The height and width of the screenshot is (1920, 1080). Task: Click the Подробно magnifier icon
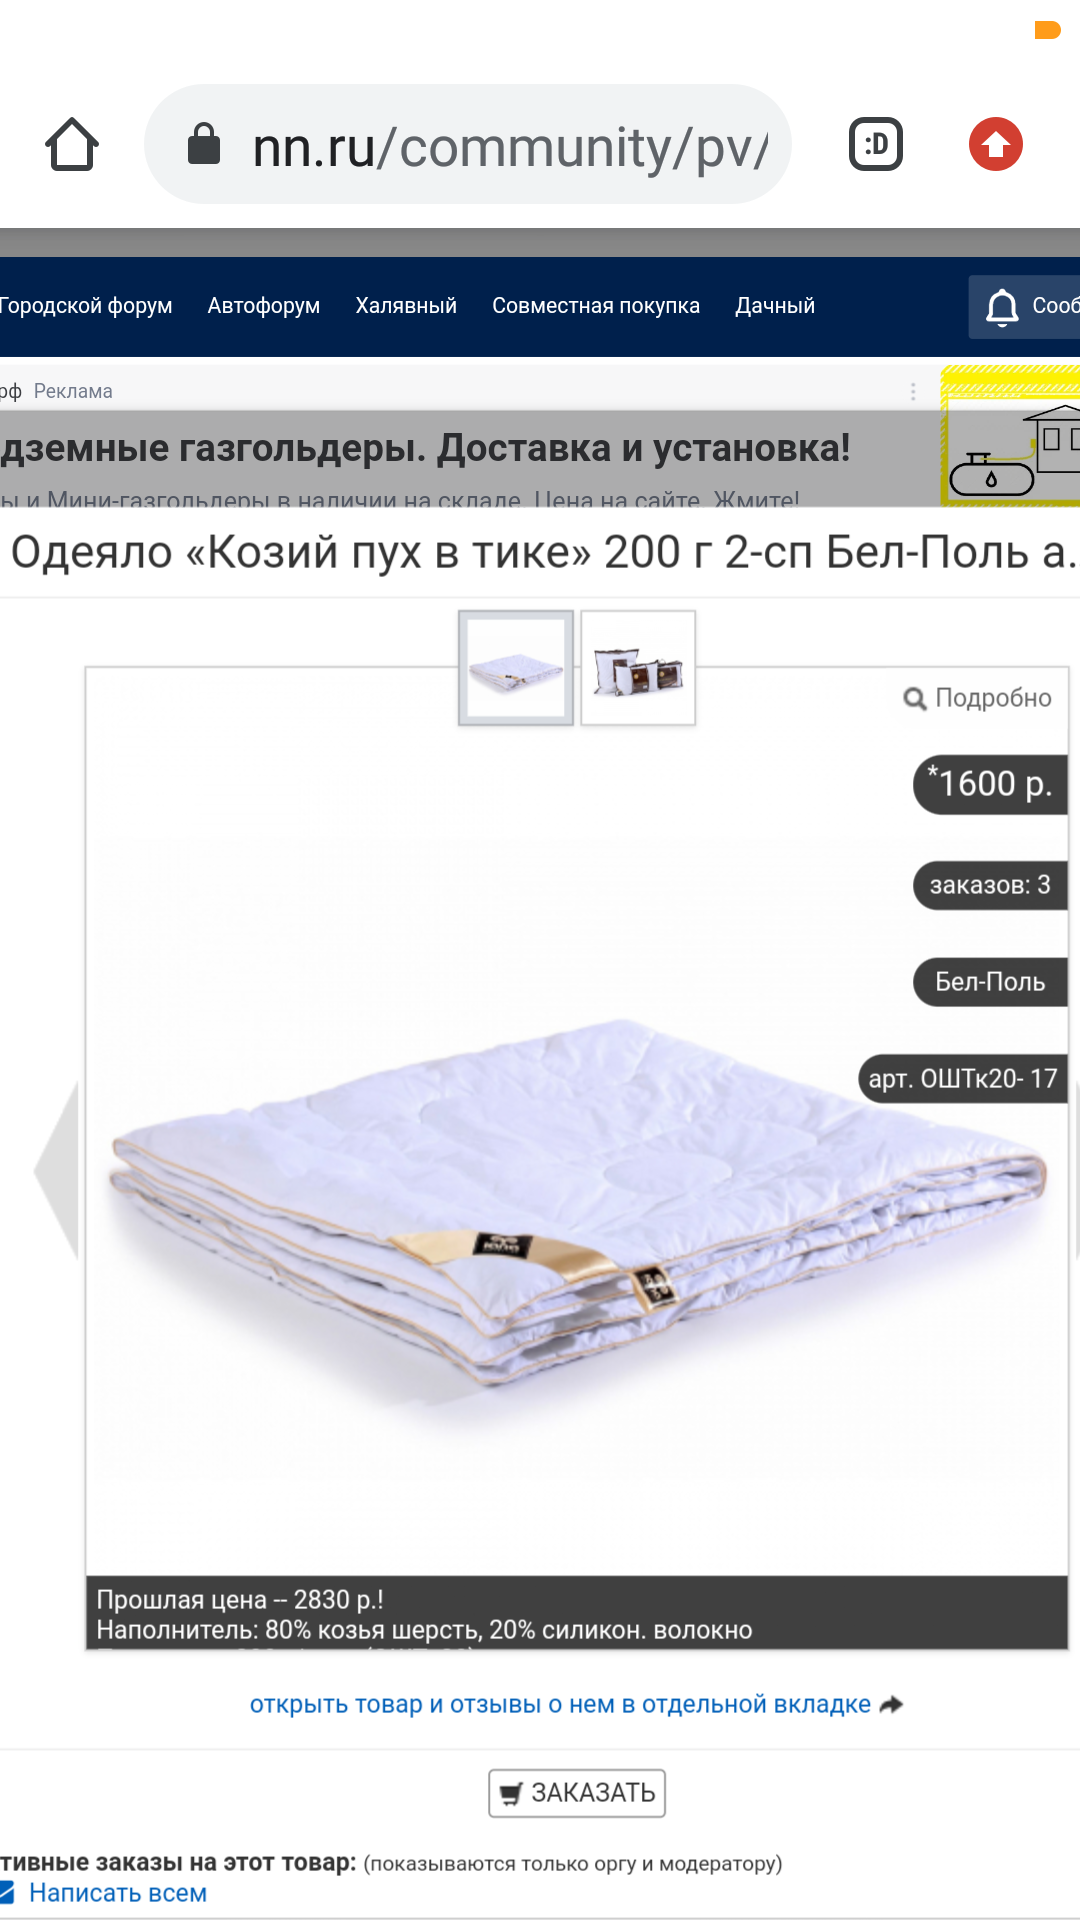(x=914, y=698)
